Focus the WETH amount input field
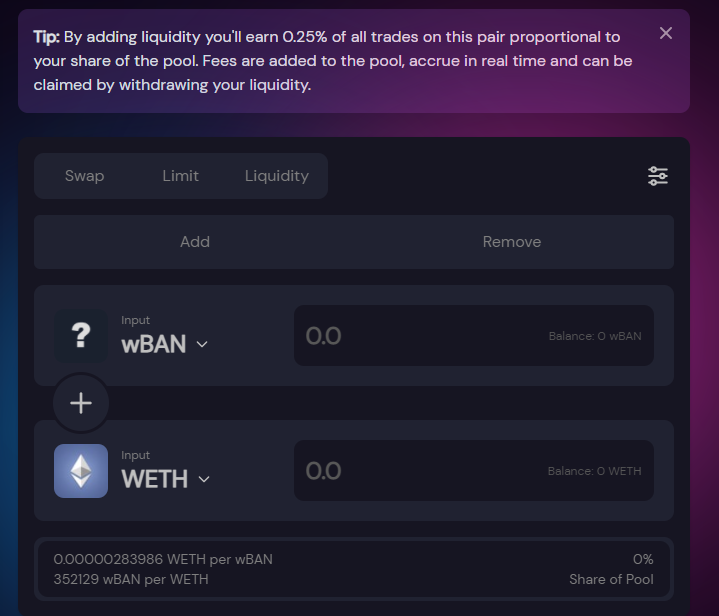 click(x=474, y=471)
